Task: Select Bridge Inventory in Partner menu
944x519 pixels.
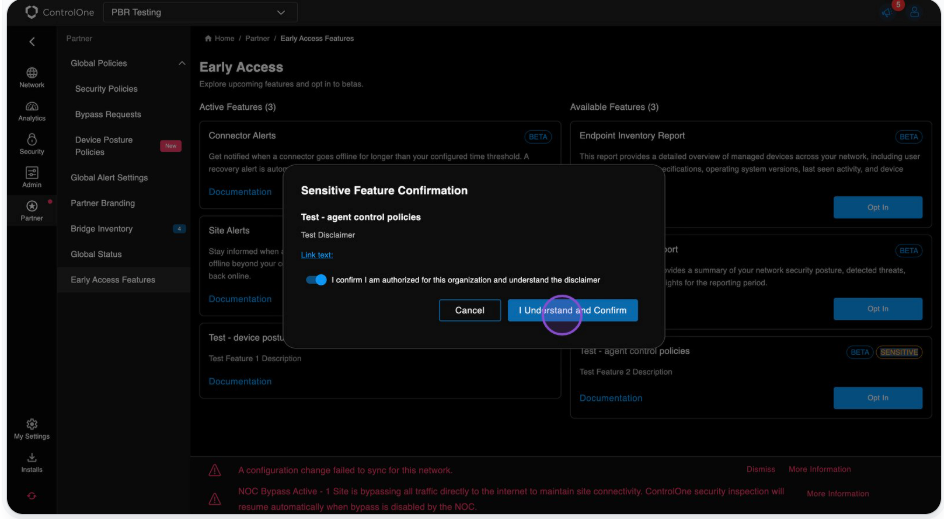Action: (101, 229)
